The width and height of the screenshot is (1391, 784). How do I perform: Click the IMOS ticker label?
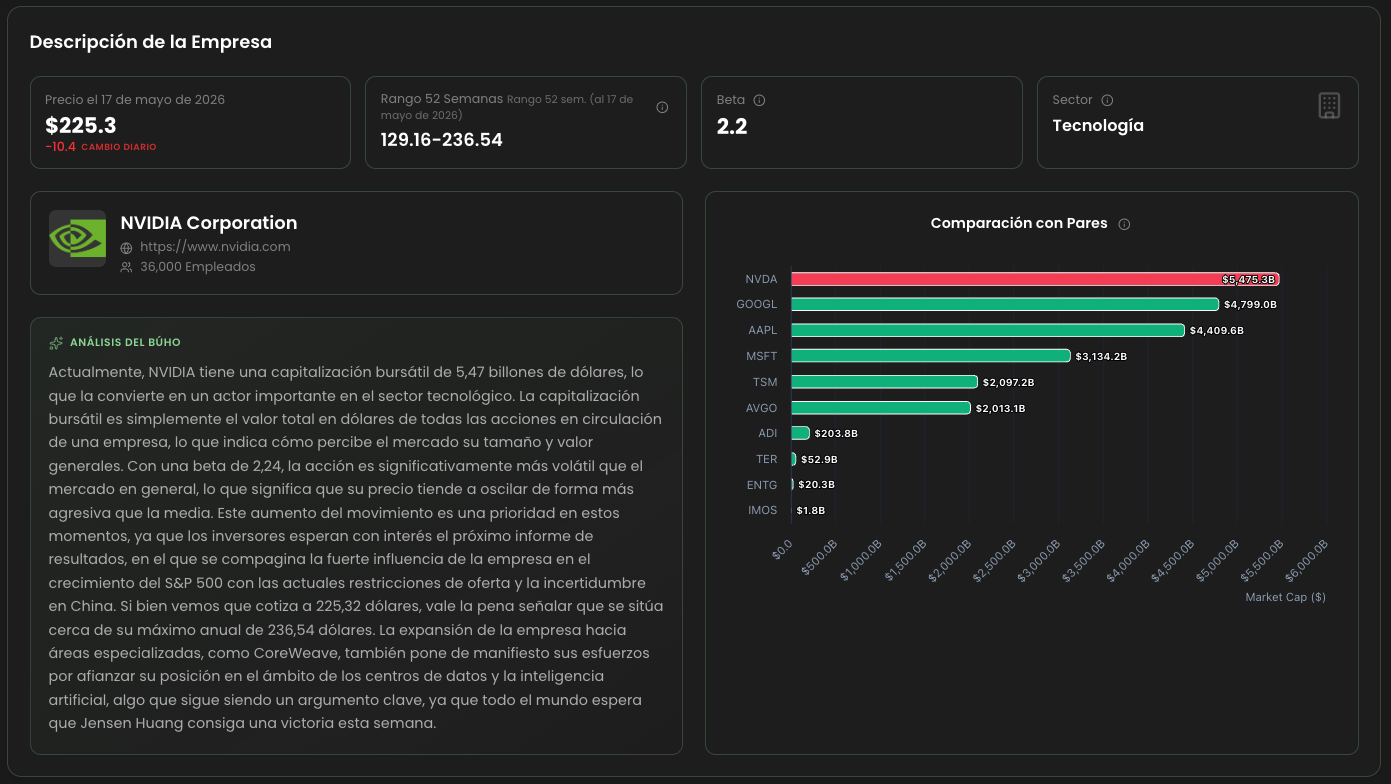coord(762,511)
